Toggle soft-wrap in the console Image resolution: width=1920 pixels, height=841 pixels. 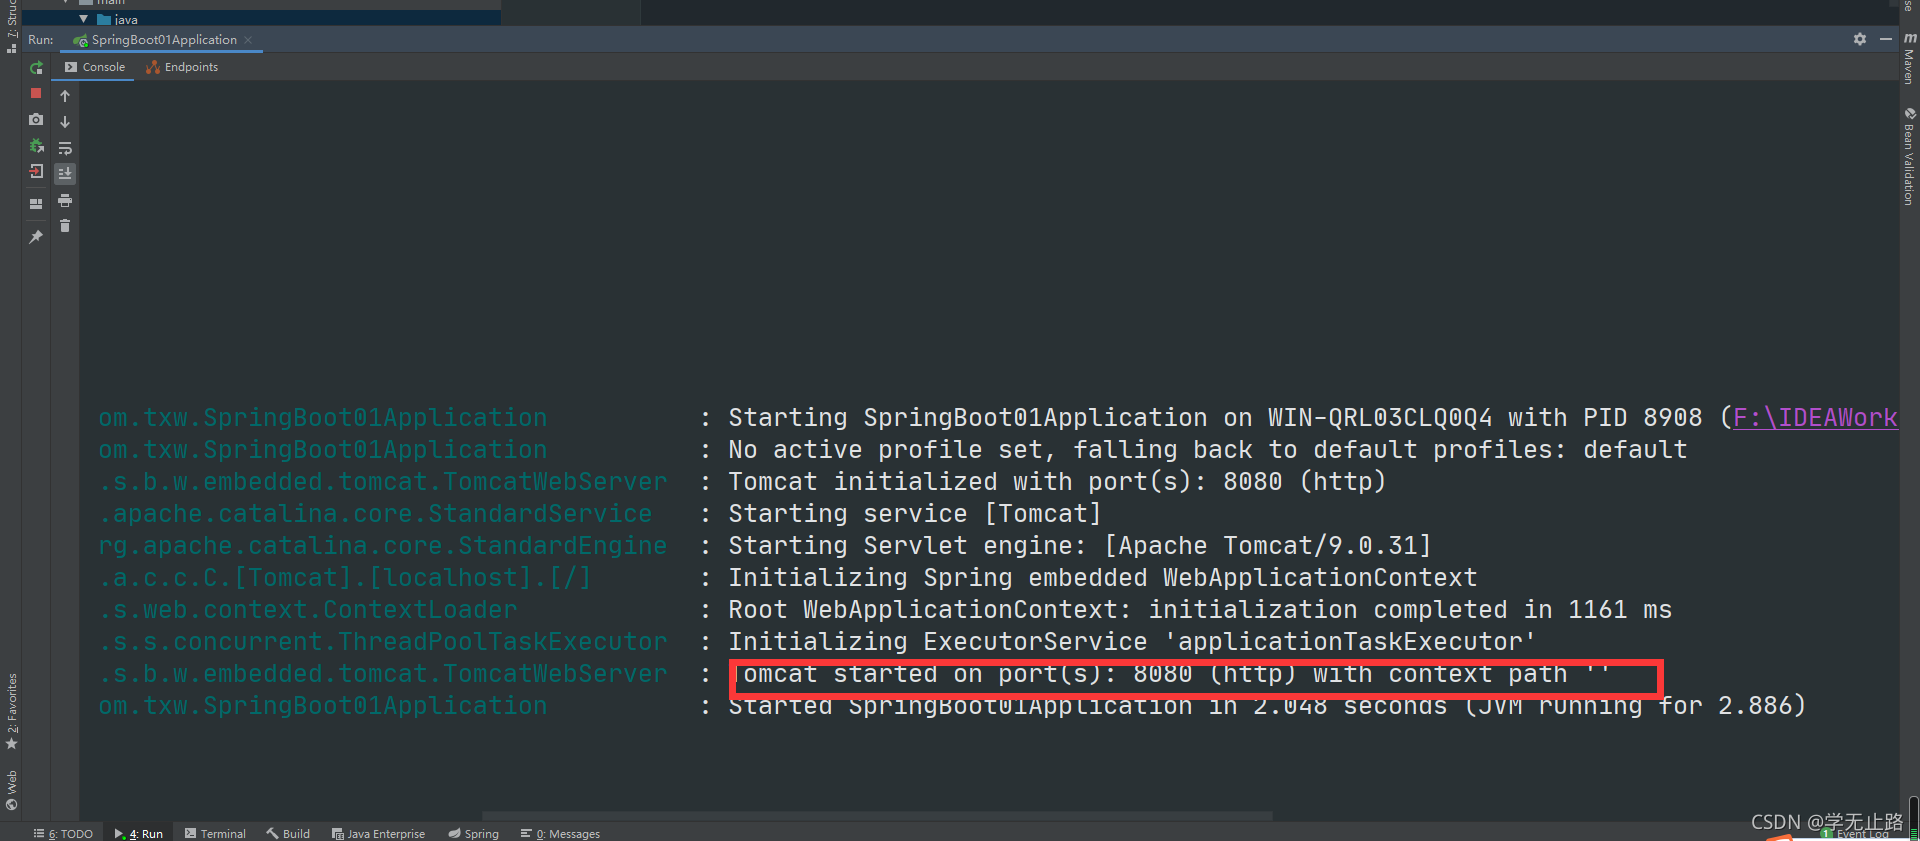65,148
